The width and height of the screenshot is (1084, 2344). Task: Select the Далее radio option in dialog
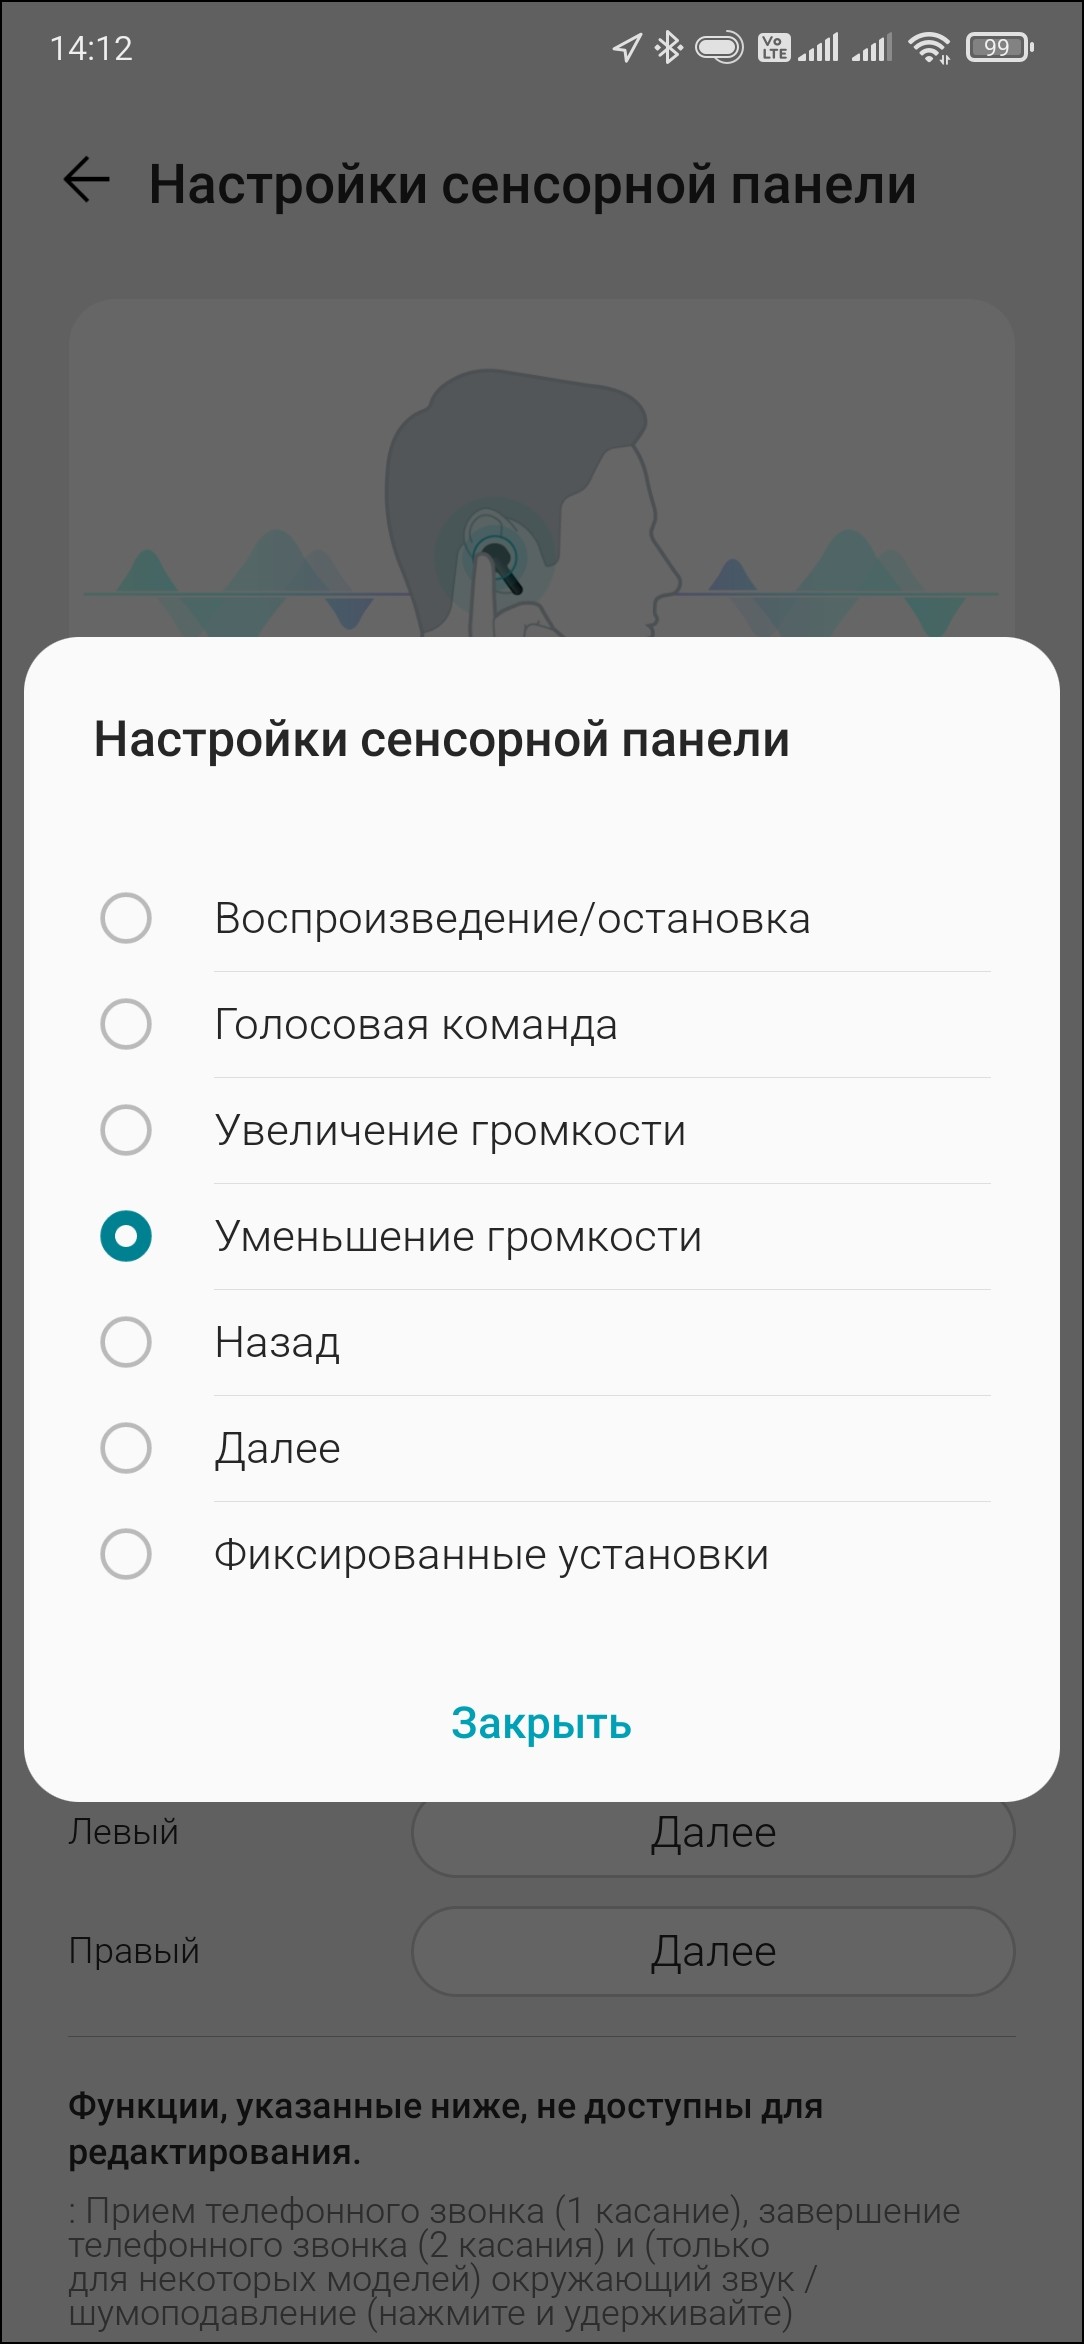tap(126, 1448)
